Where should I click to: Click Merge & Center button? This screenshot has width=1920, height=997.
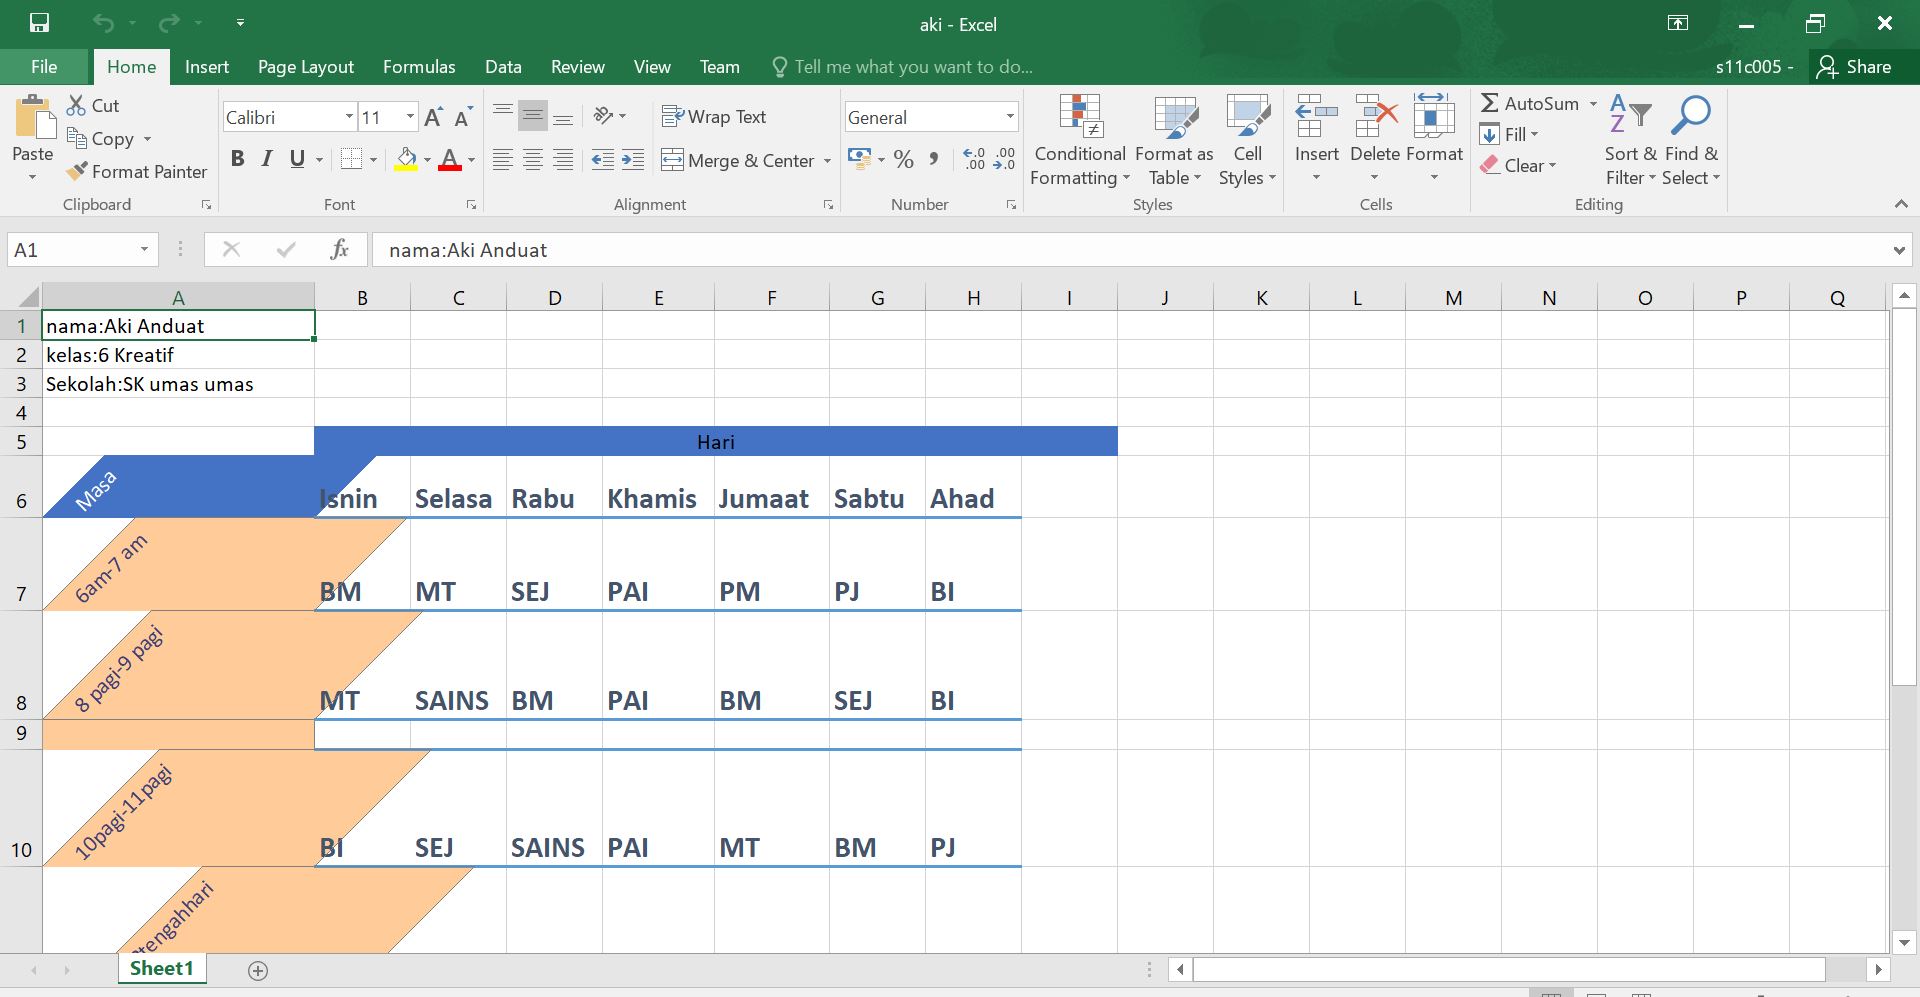pyautogui.click(x=738, y=160)
